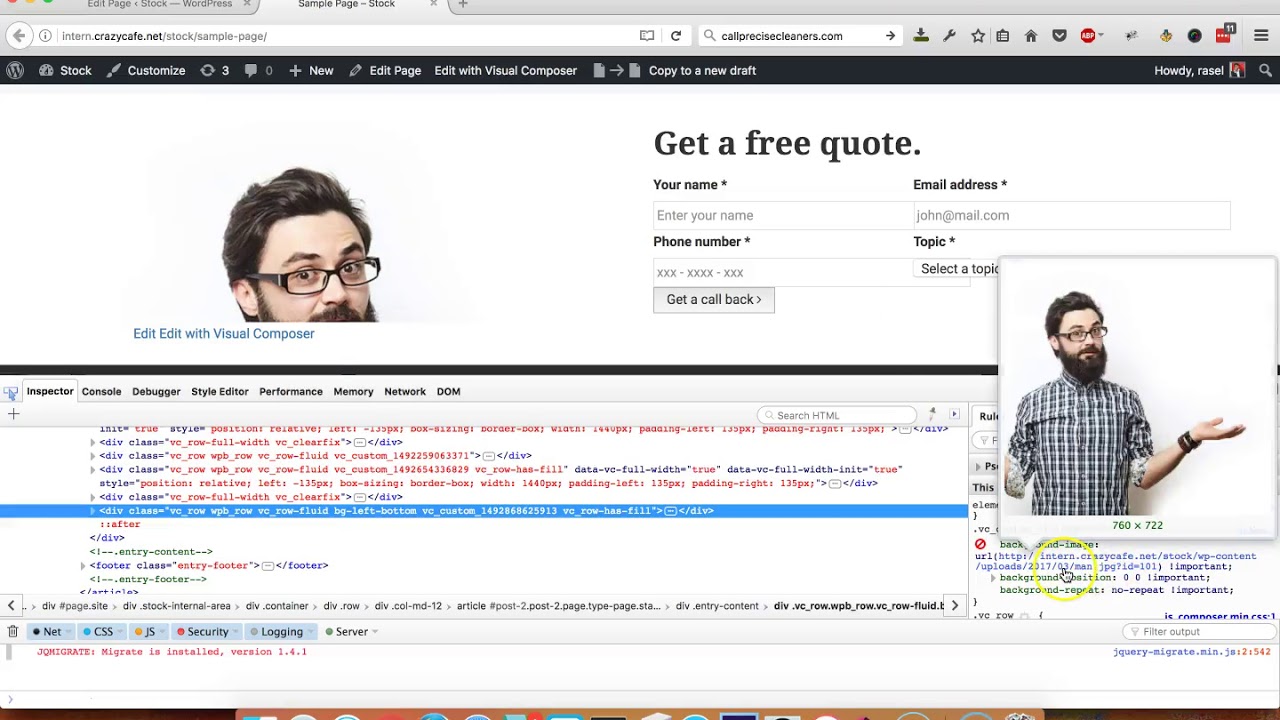Bookmark page with the star icon
This screenshot has width=1280, height=720.
[x=978, y=36]
